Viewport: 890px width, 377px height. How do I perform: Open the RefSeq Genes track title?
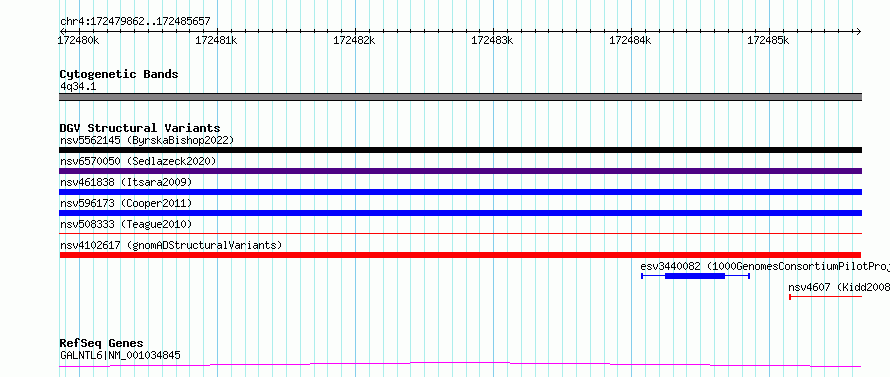tap(102, 344)
